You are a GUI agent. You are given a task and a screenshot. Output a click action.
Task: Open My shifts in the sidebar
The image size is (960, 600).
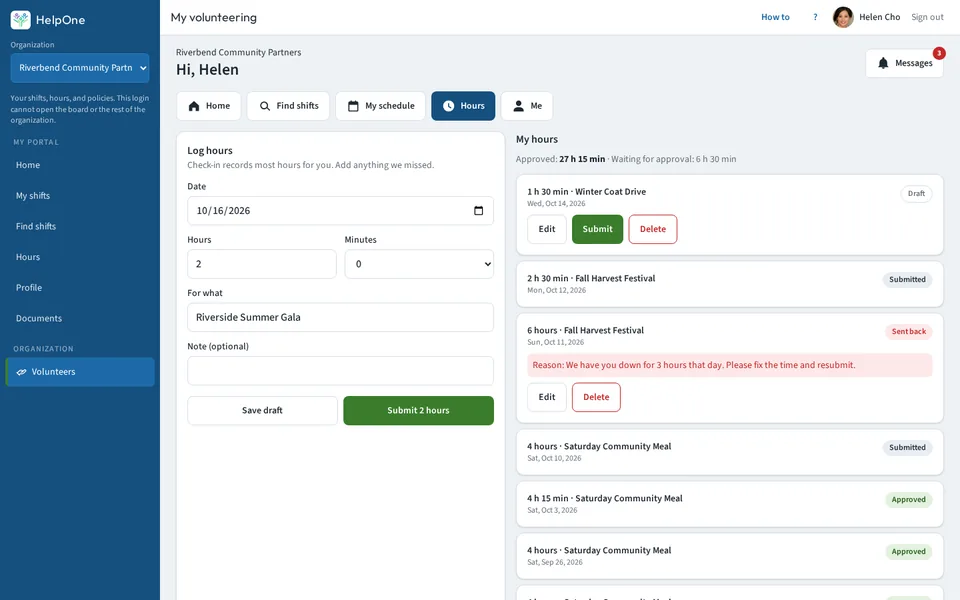coord(80,196)
